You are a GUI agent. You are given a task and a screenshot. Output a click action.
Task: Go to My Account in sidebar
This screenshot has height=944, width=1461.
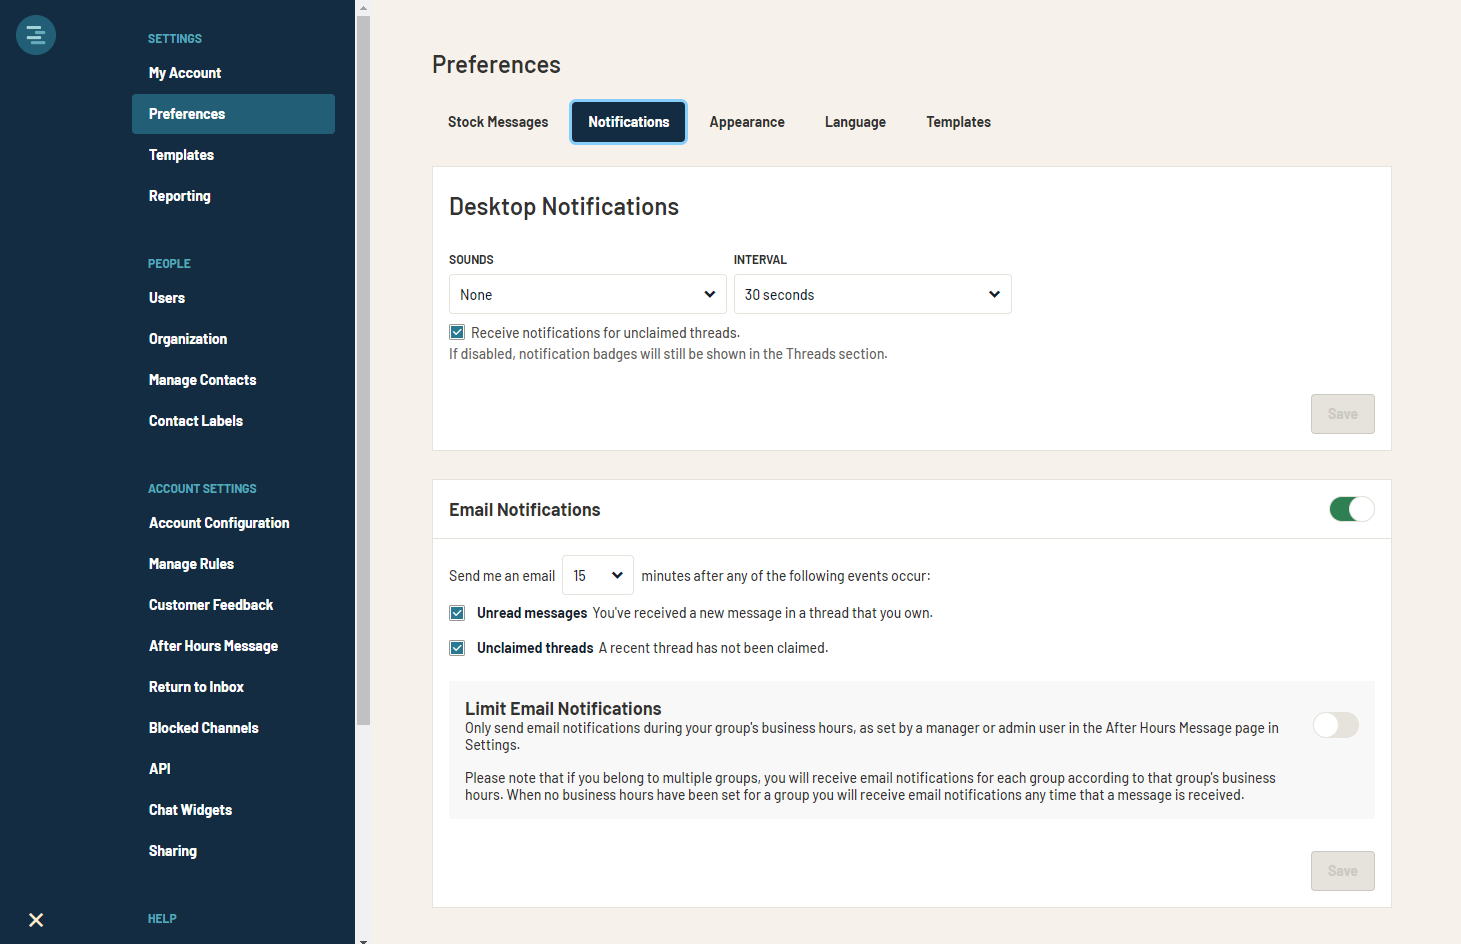pos(185,73)
